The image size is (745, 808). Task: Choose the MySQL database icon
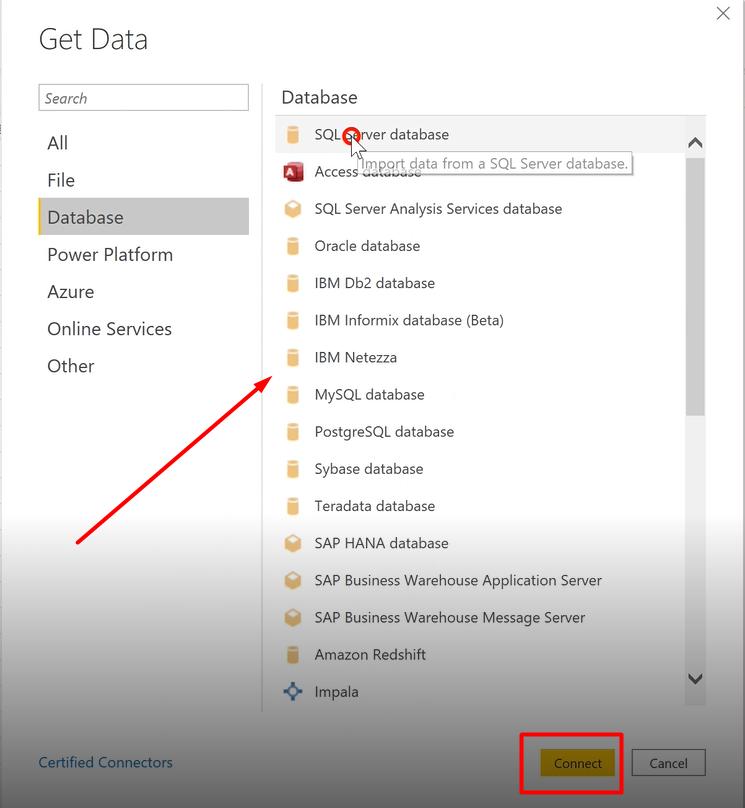295,394
